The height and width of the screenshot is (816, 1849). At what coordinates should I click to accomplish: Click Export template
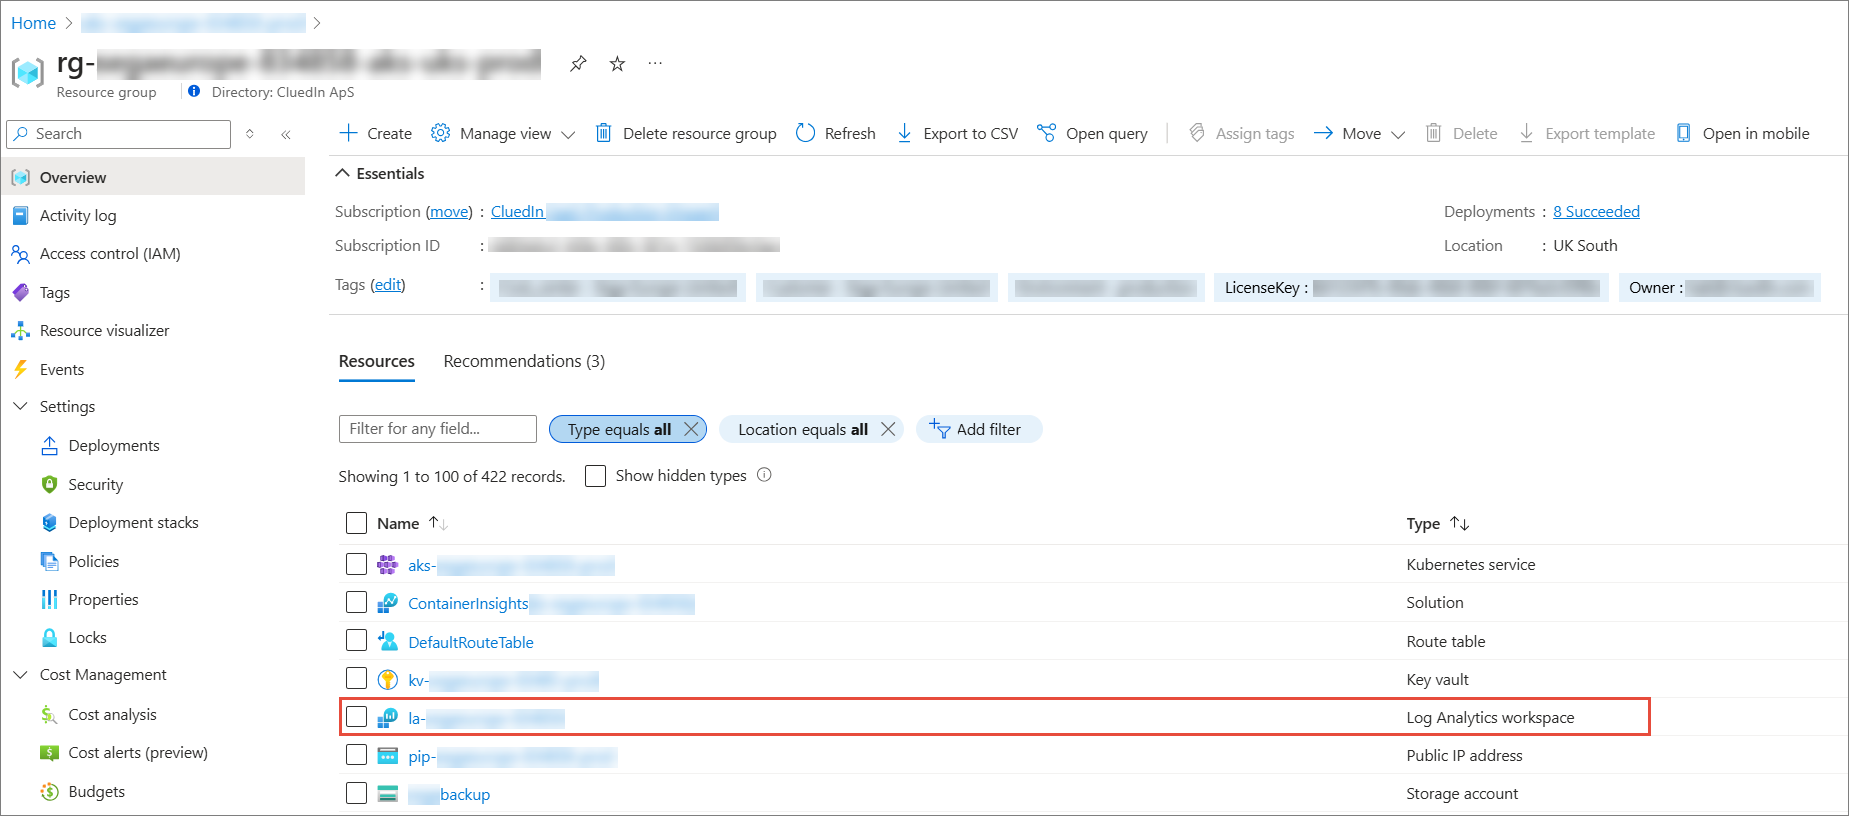pos(1587,133)
